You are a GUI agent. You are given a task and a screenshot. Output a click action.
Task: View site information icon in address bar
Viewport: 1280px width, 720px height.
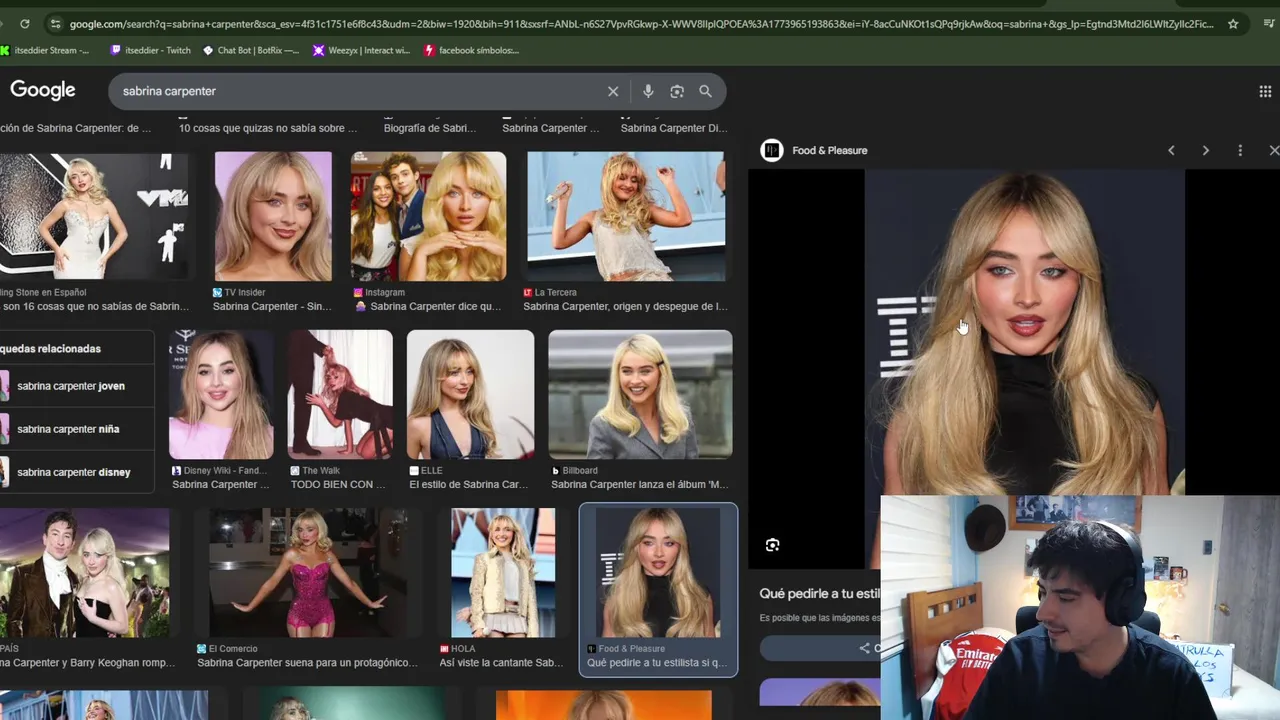click(56, 23)
